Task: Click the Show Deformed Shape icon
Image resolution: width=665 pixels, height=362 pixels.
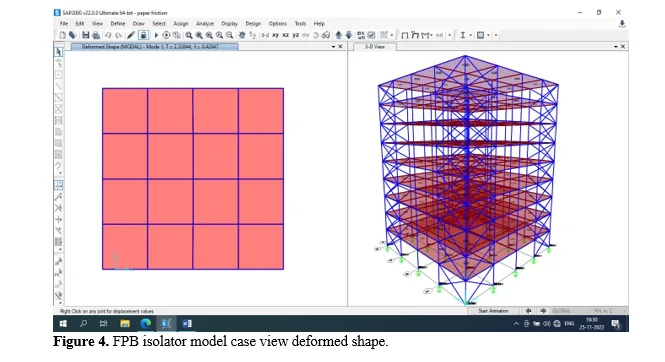Action: 415,35
